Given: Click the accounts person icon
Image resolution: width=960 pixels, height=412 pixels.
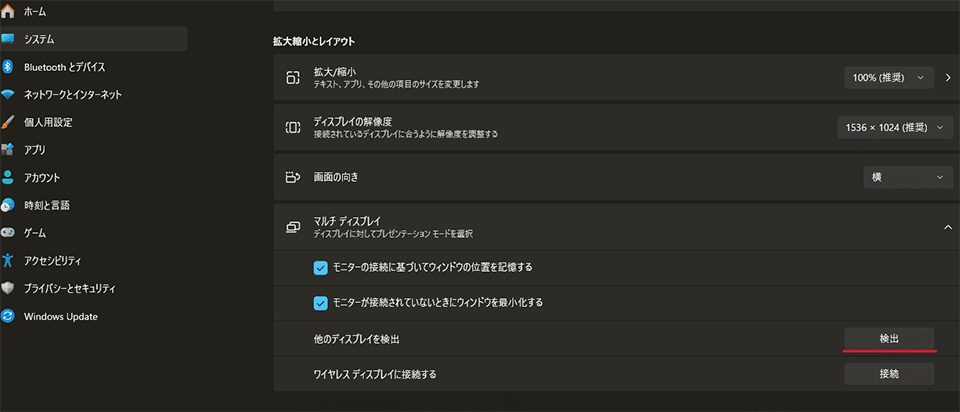Looking at the screenshot, I should [7, 178].
